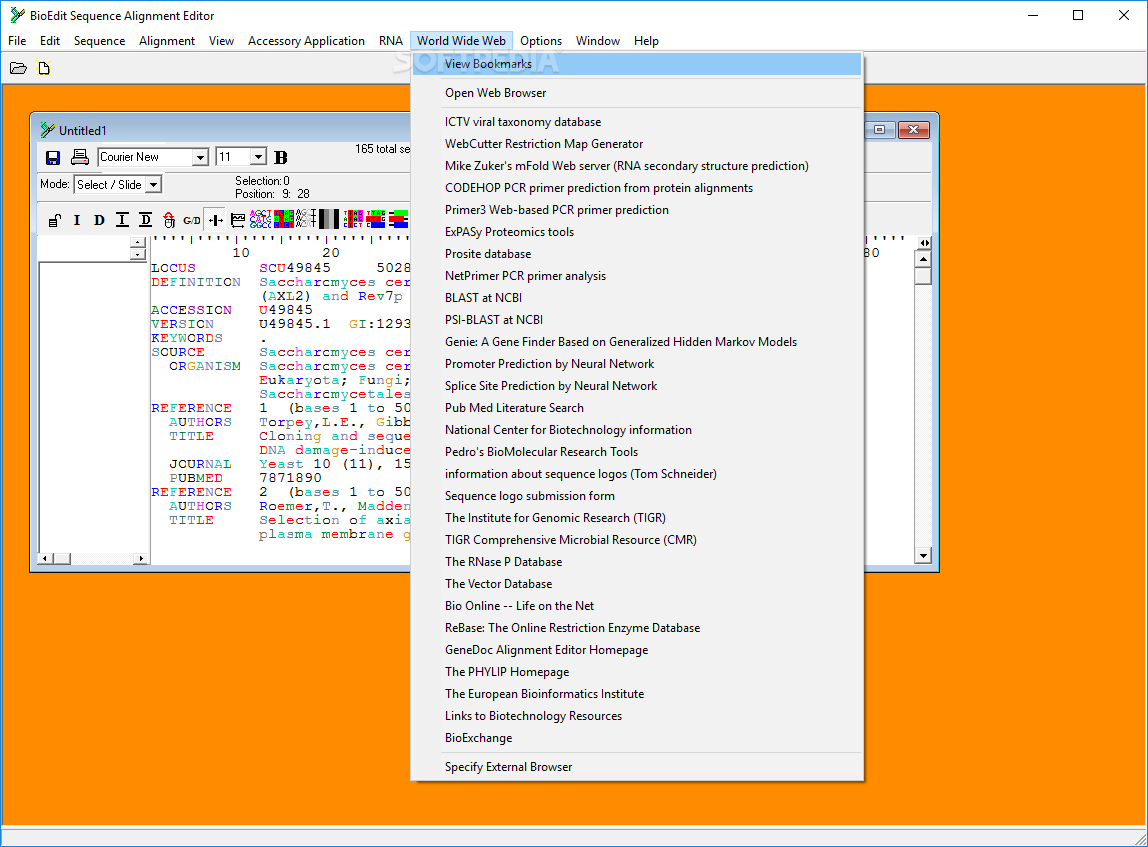This screenshot has width=1148, height=847.
Task: Choose BLAST at NCBI
Action: point(637,298)
